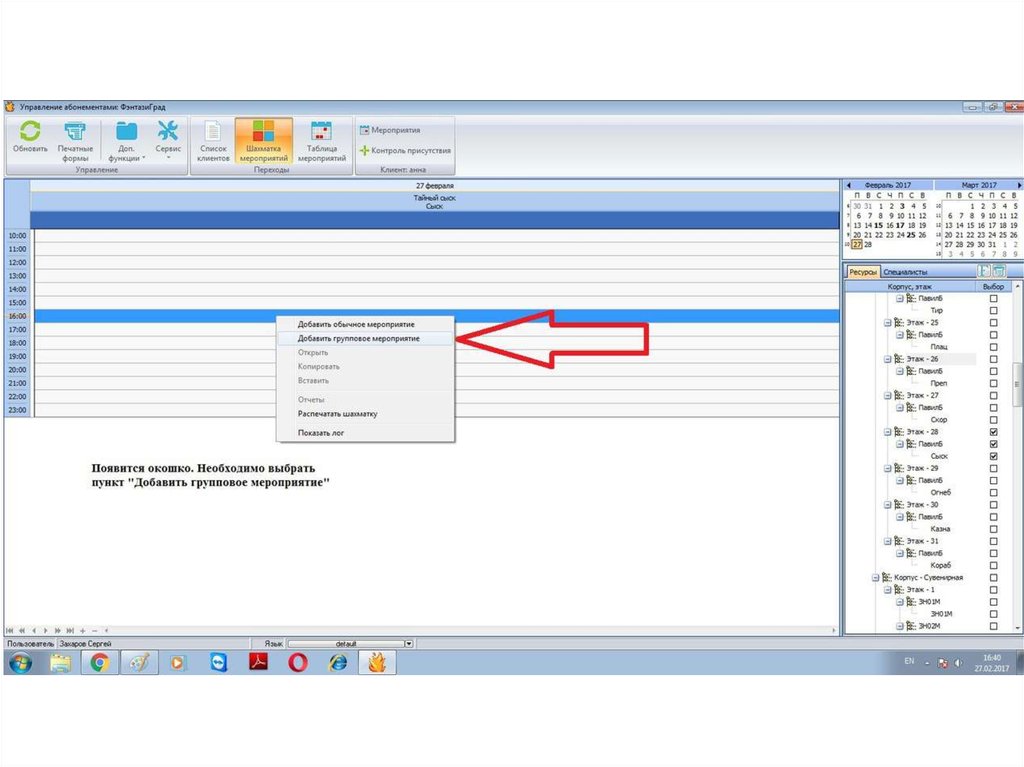This screenshot has width=1024, height=767.
Task: Click the Мероприятия client button
Action: (x=391, y=130)
